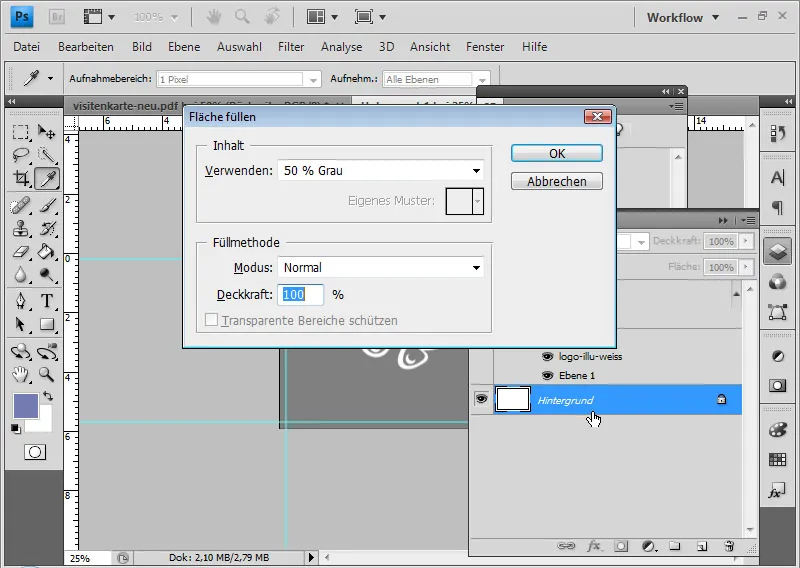Open the Verwenden dropdown
The height and width of the screenshot is (568, 800).
click(x=381, y=170)
